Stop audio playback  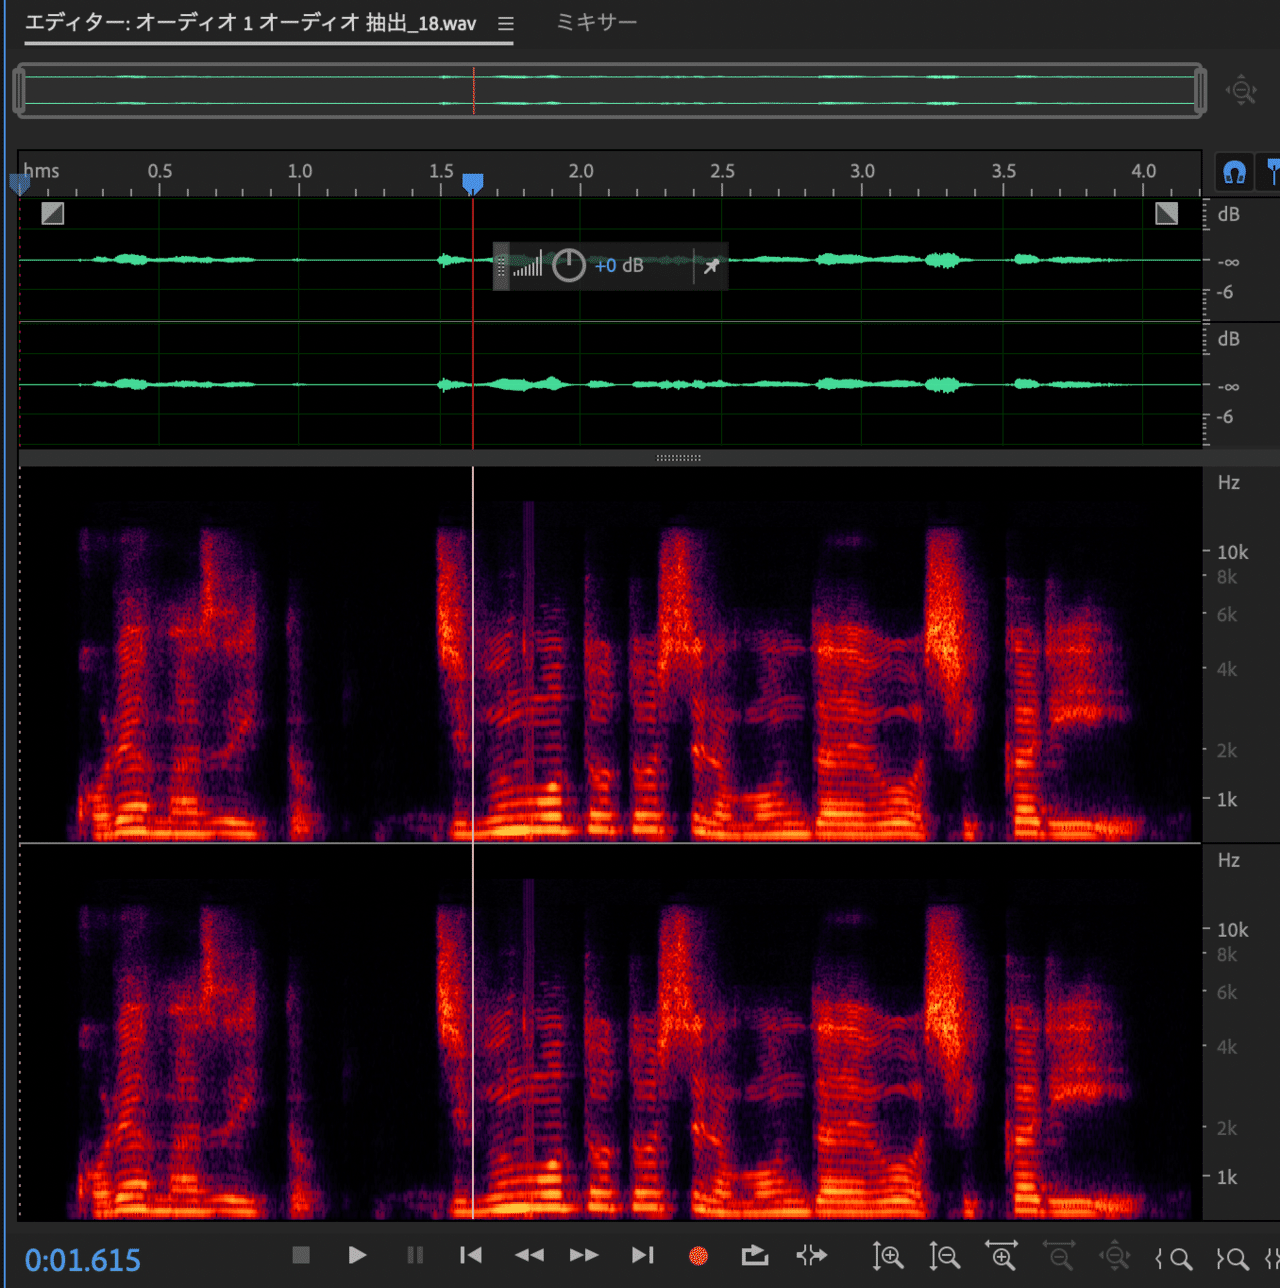(301, 1255)
